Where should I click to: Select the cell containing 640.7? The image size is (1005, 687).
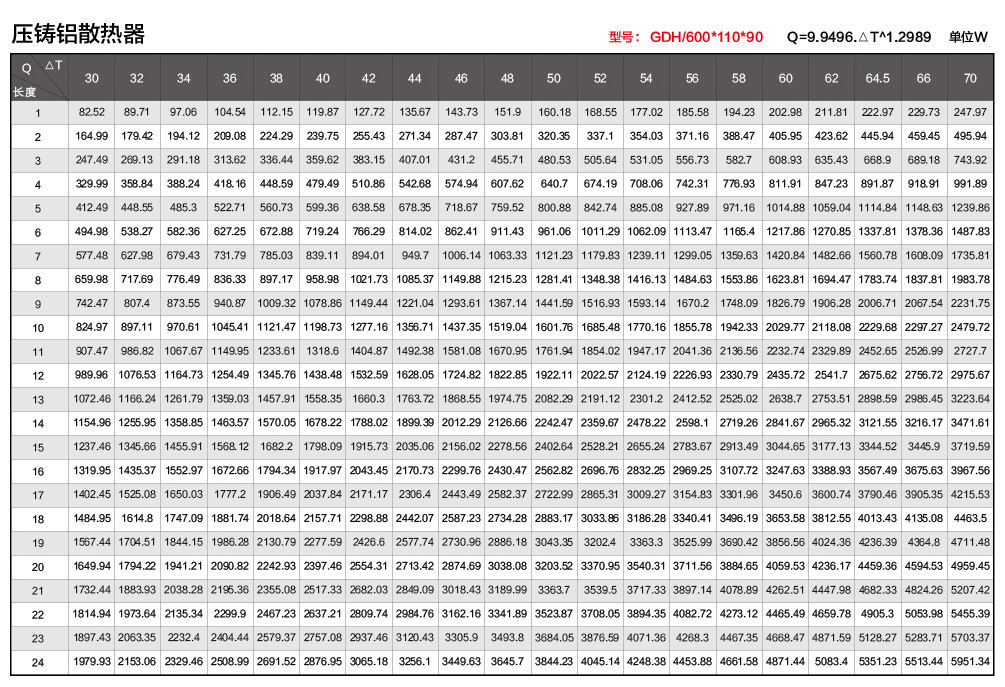[553, 184]
